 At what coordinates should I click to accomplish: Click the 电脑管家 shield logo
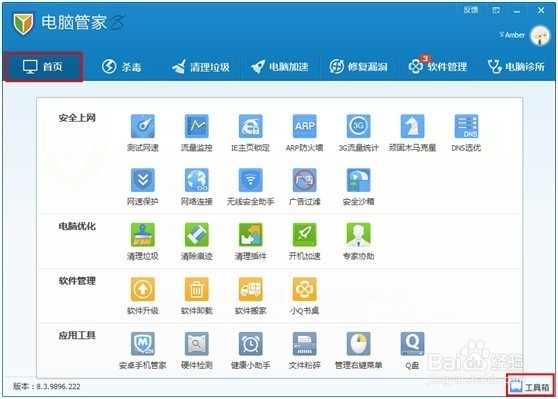[x=23, y=24]
